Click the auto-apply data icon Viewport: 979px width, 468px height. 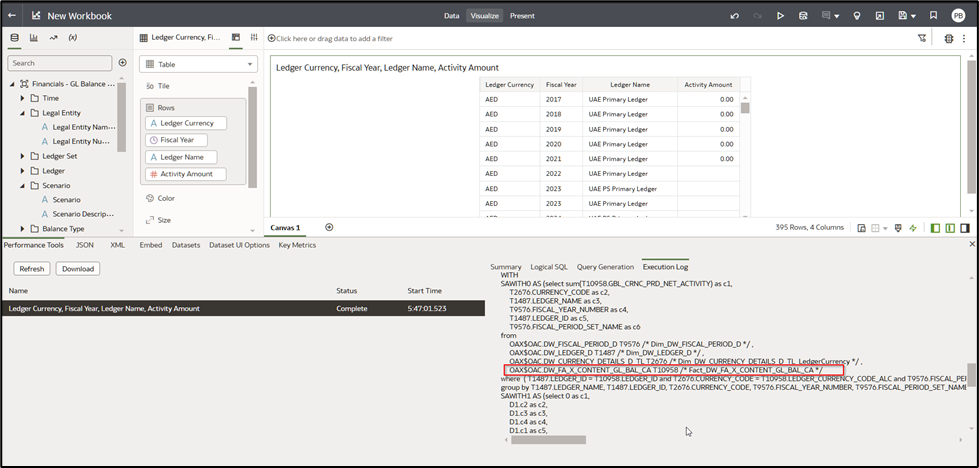point(949,38)
